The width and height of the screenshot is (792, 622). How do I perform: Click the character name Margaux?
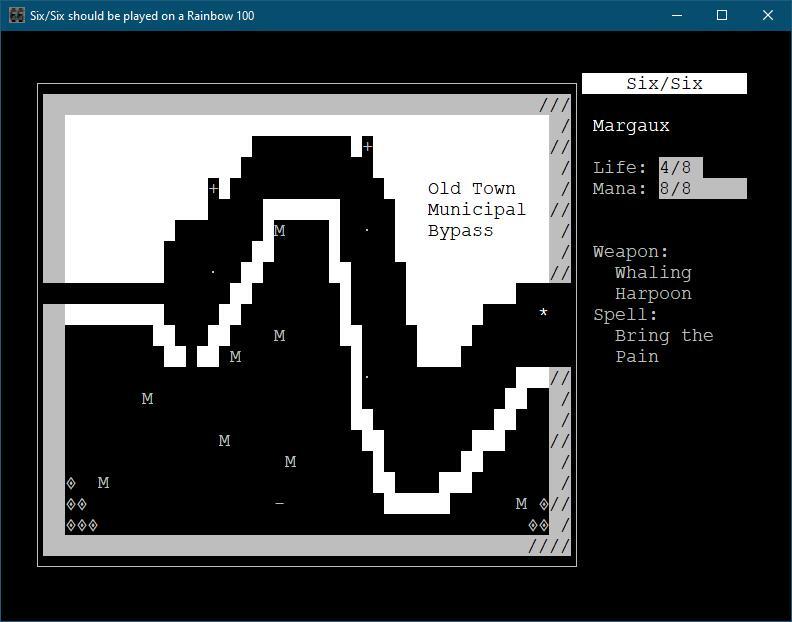tap(631, 126)
